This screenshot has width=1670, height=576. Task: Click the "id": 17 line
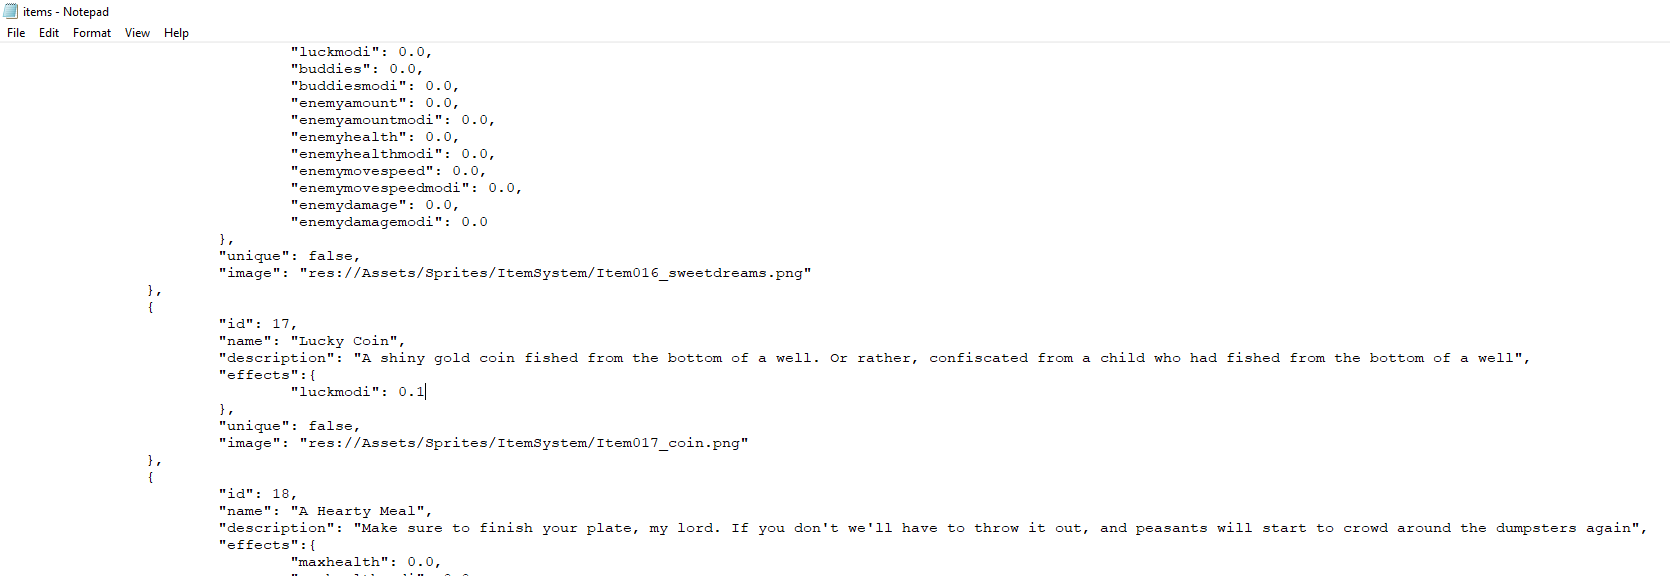pyautogui.click(x=258, y=324)
